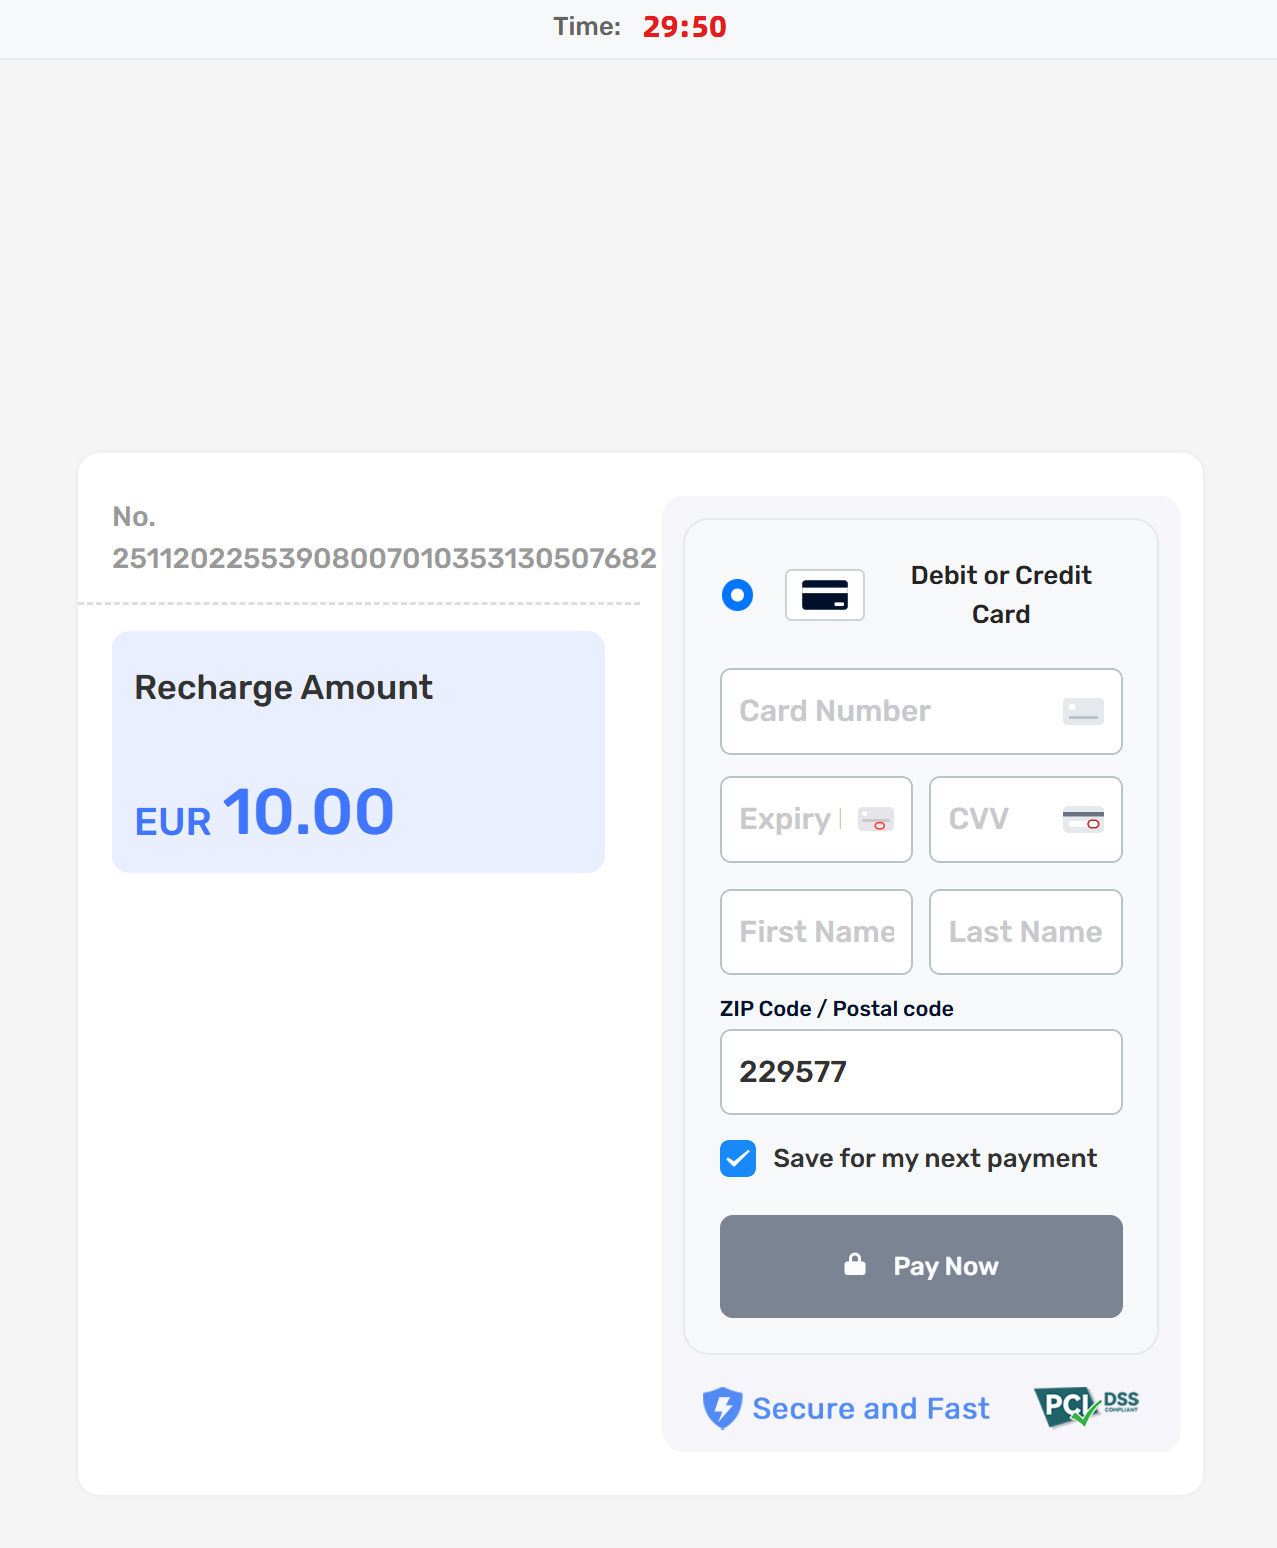Uncheck Save for my next payment

coord(738,1158)
